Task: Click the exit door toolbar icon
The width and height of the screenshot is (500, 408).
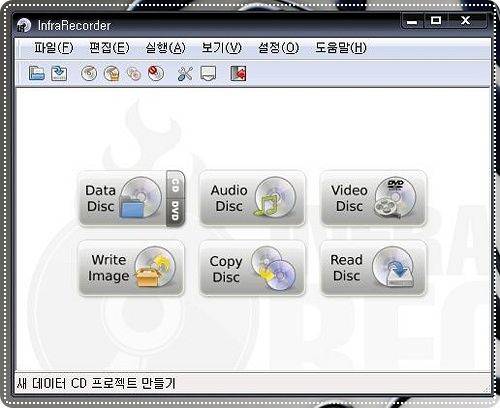Action: (238, 74)
